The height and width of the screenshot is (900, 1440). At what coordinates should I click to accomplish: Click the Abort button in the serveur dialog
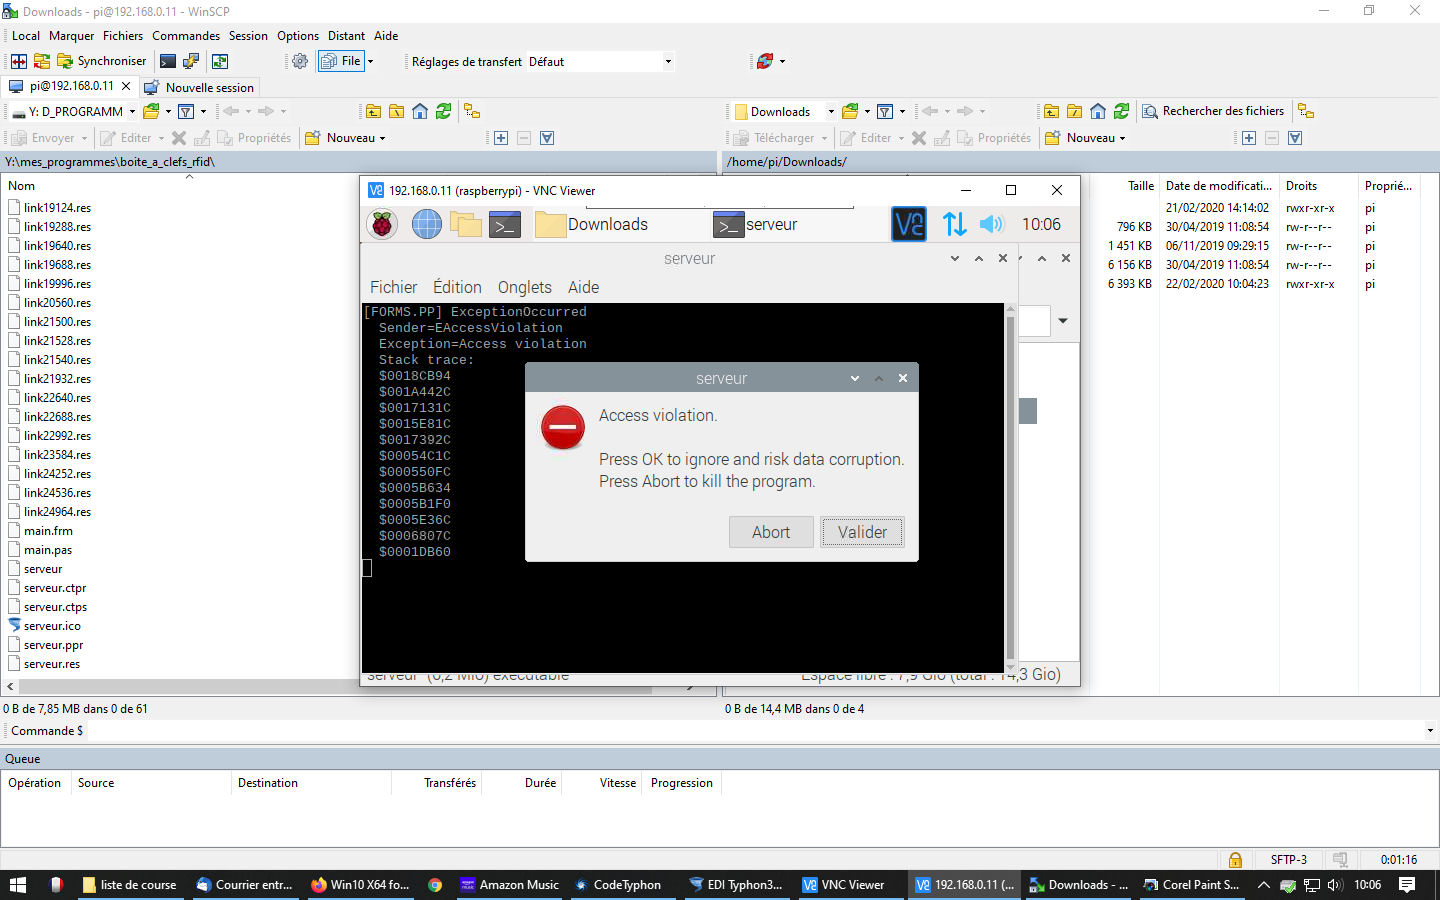coord(771,532)
